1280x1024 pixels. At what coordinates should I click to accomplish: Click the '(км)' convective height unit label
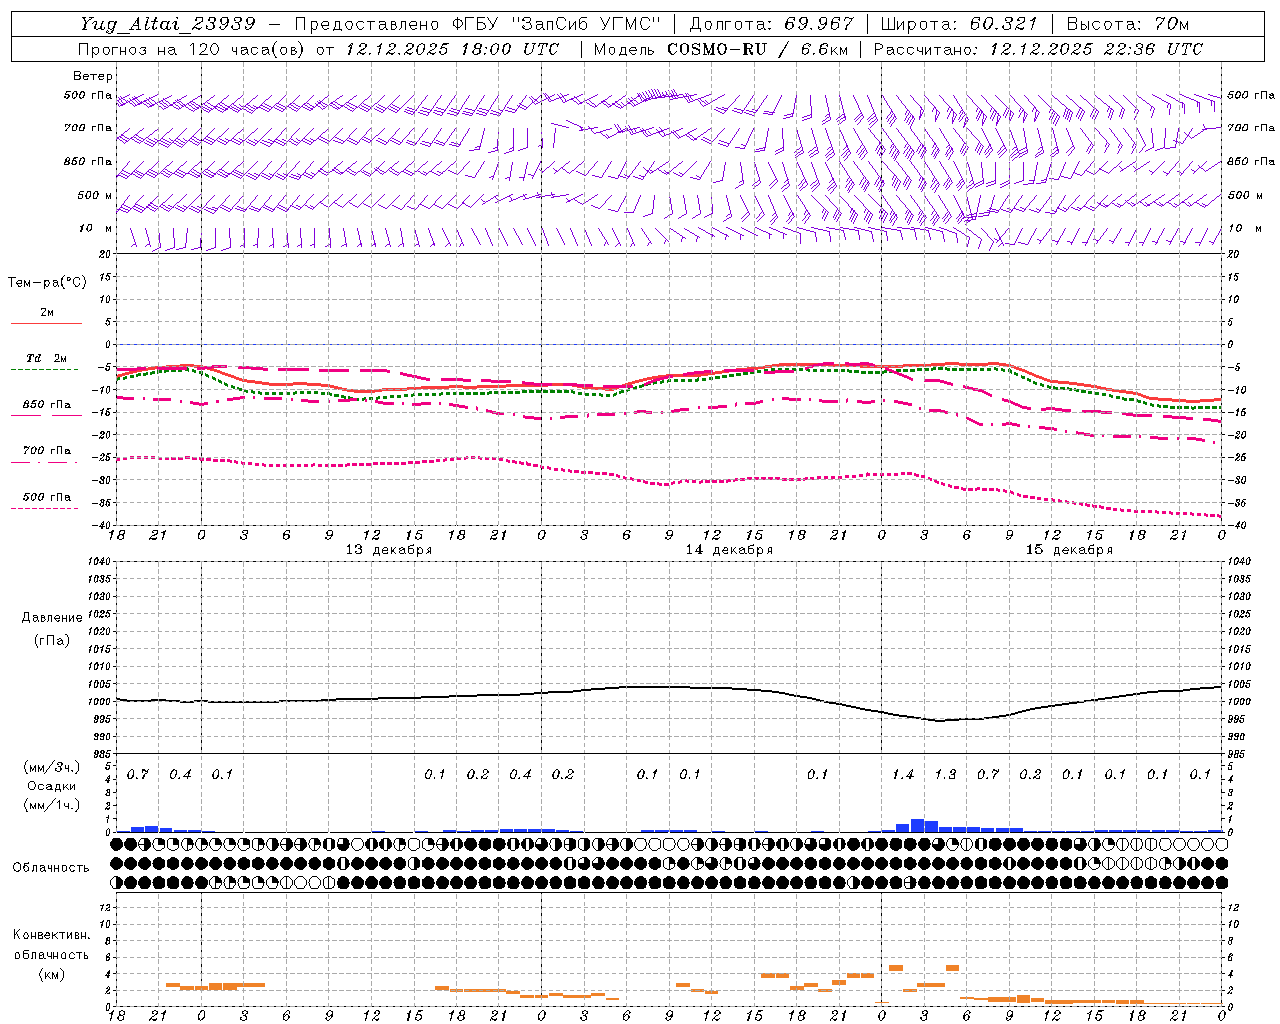[x=51, y=973]
